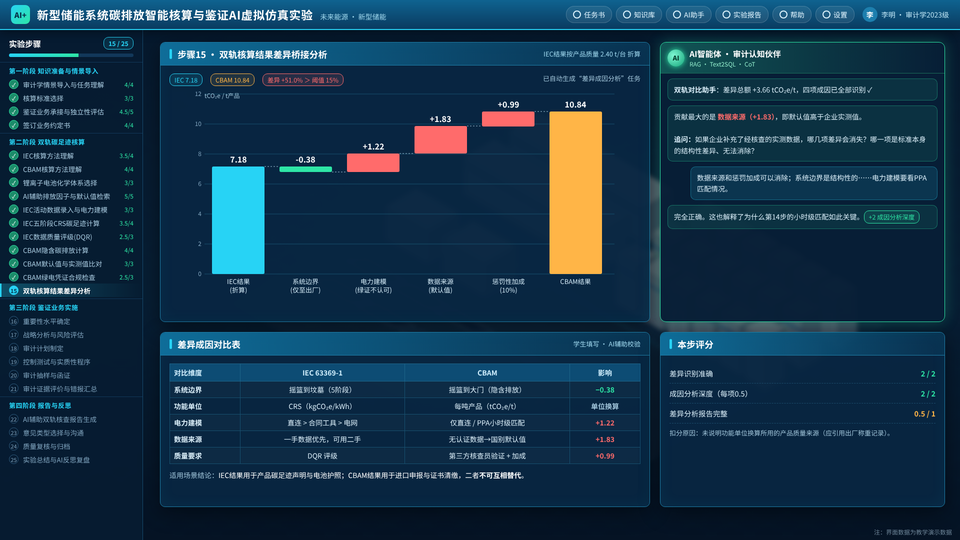Go to step 审计计划制定
960x540 pixels.
[71, 348]
